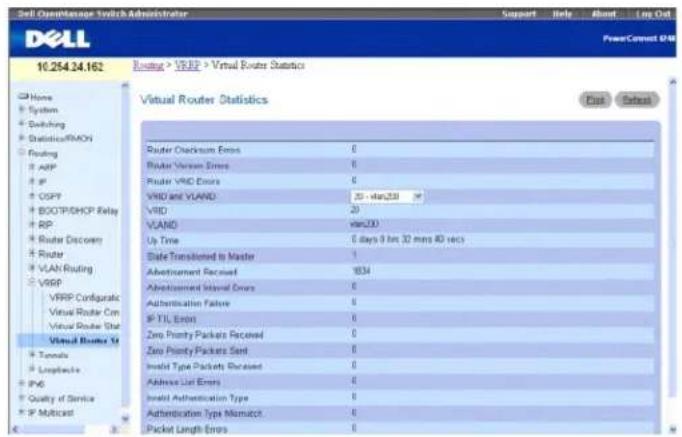Open the About link
Screen dimensions: 682x437
coord(604,14)
